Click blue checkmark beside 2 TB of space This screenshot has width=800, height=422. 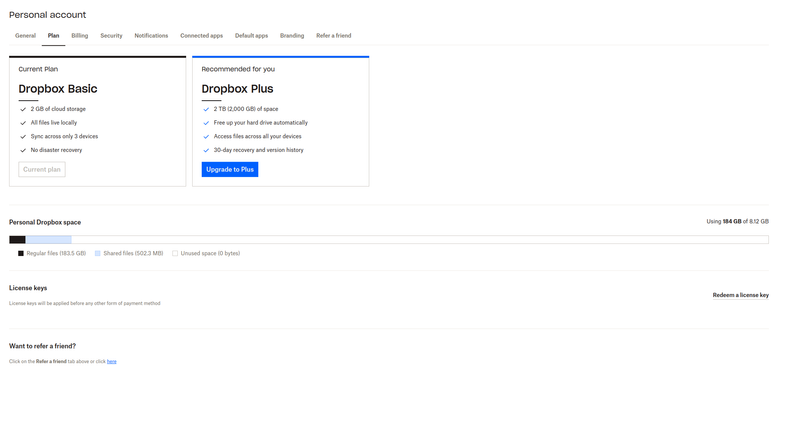click(206, 109)
